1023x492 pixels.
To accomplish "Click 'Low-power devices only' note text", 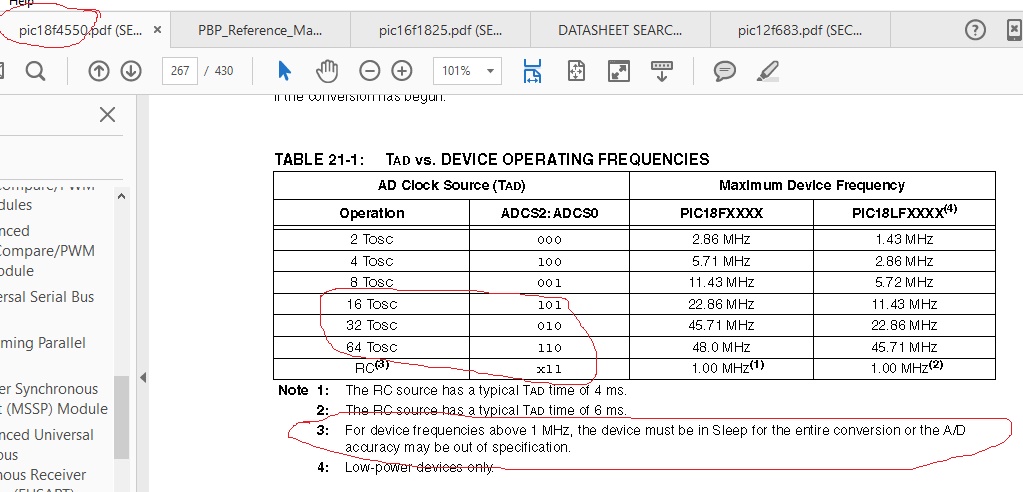I will point(419,467).
